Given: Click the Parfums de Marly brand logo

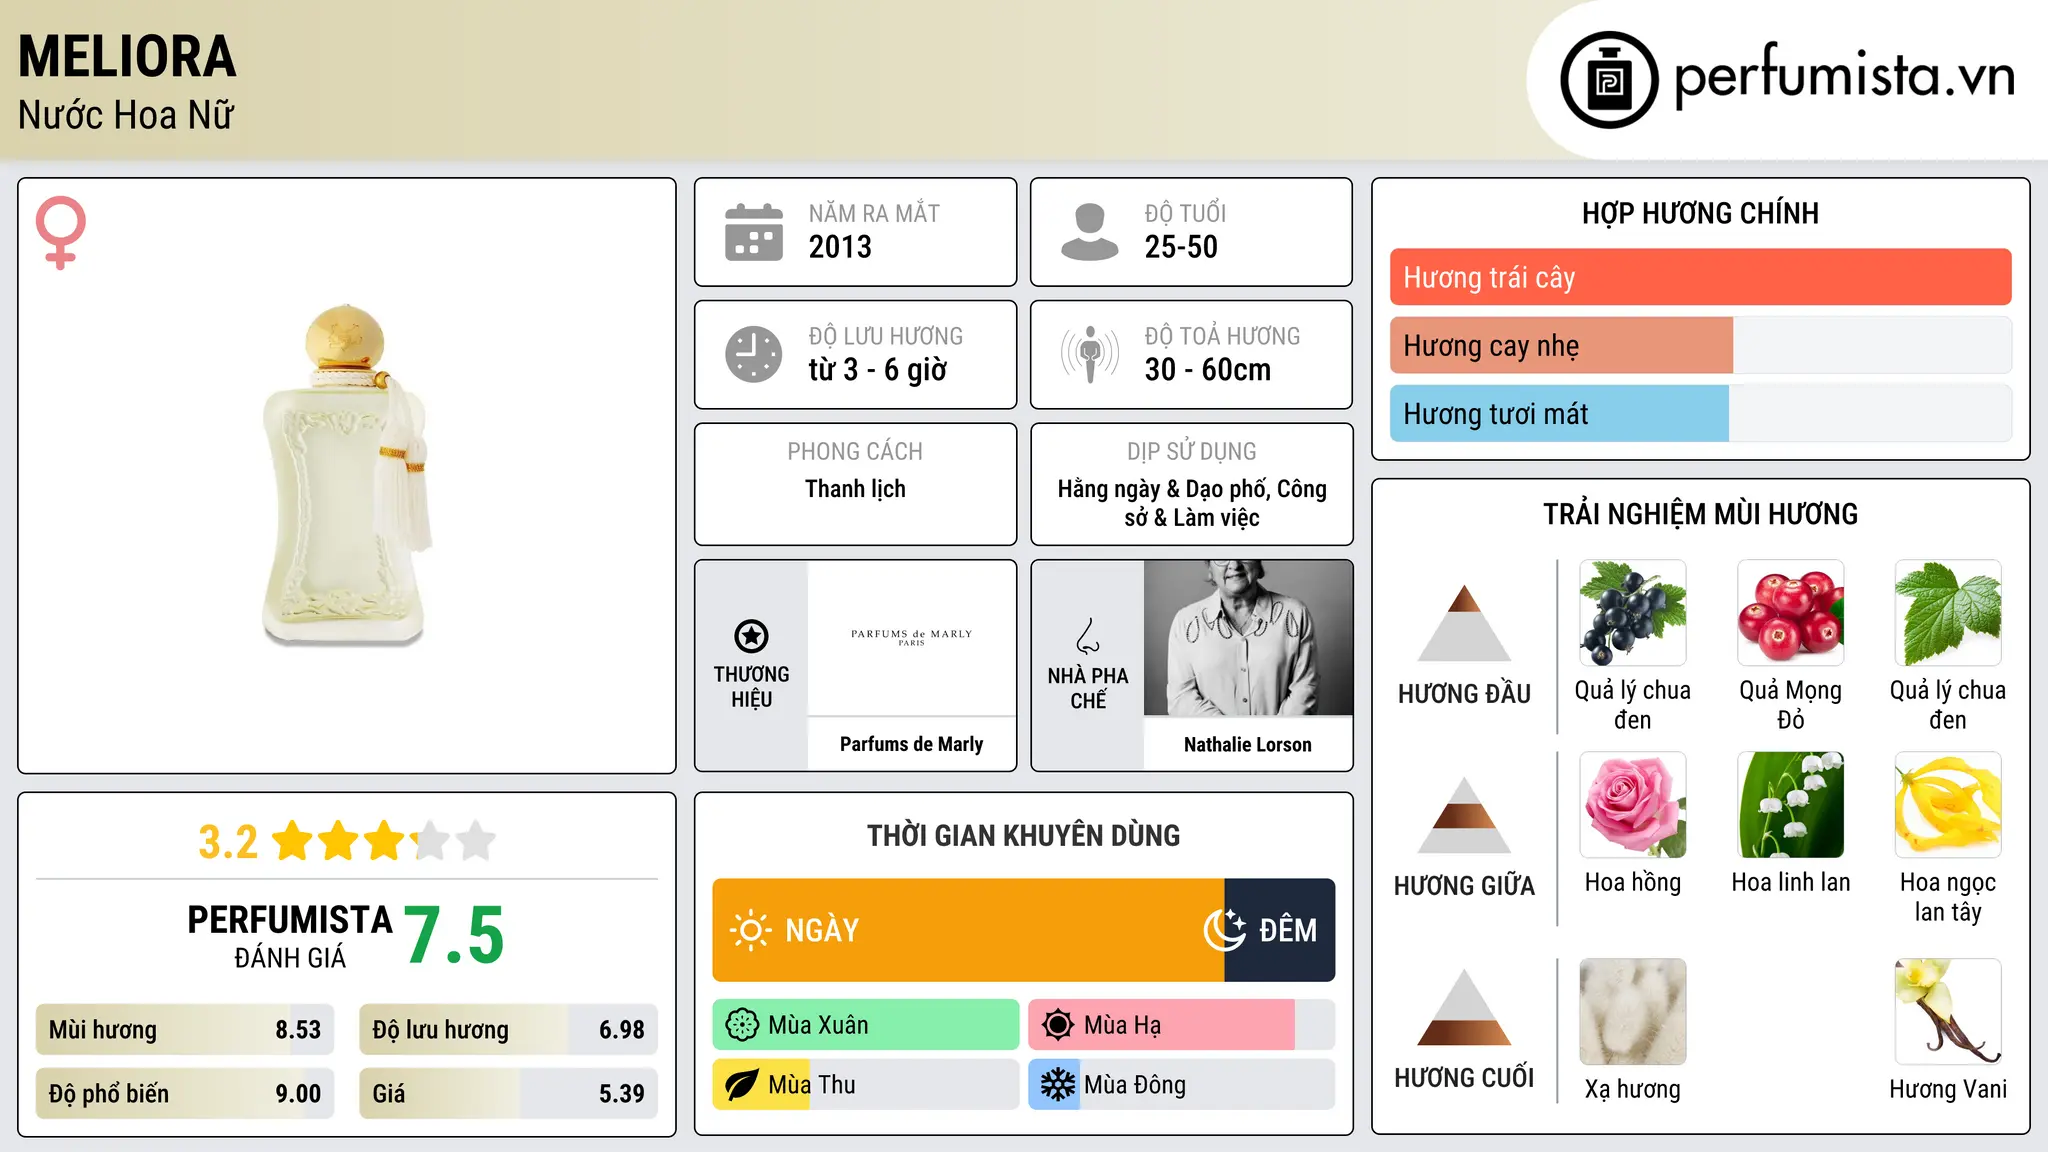Looking at the screenshot, I should coord(911,637).
